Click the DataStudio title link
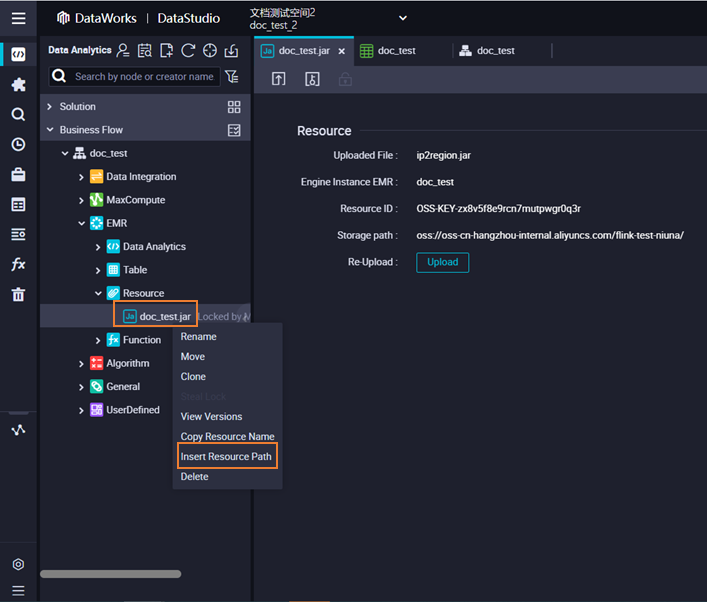The height and width of the screenshot is (602, 707). 188,18
